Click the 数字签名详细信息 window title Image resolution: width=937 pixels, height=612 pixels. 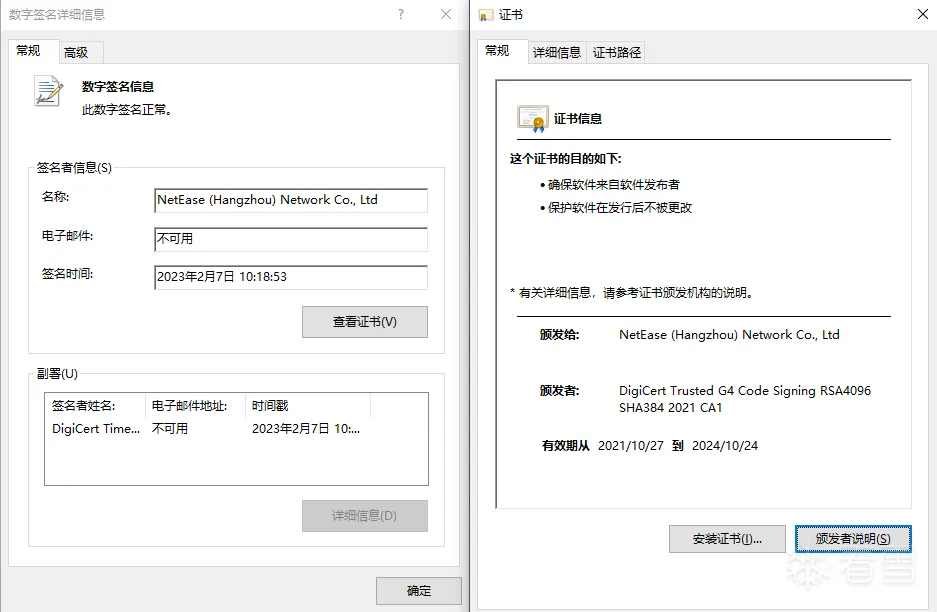57,14
